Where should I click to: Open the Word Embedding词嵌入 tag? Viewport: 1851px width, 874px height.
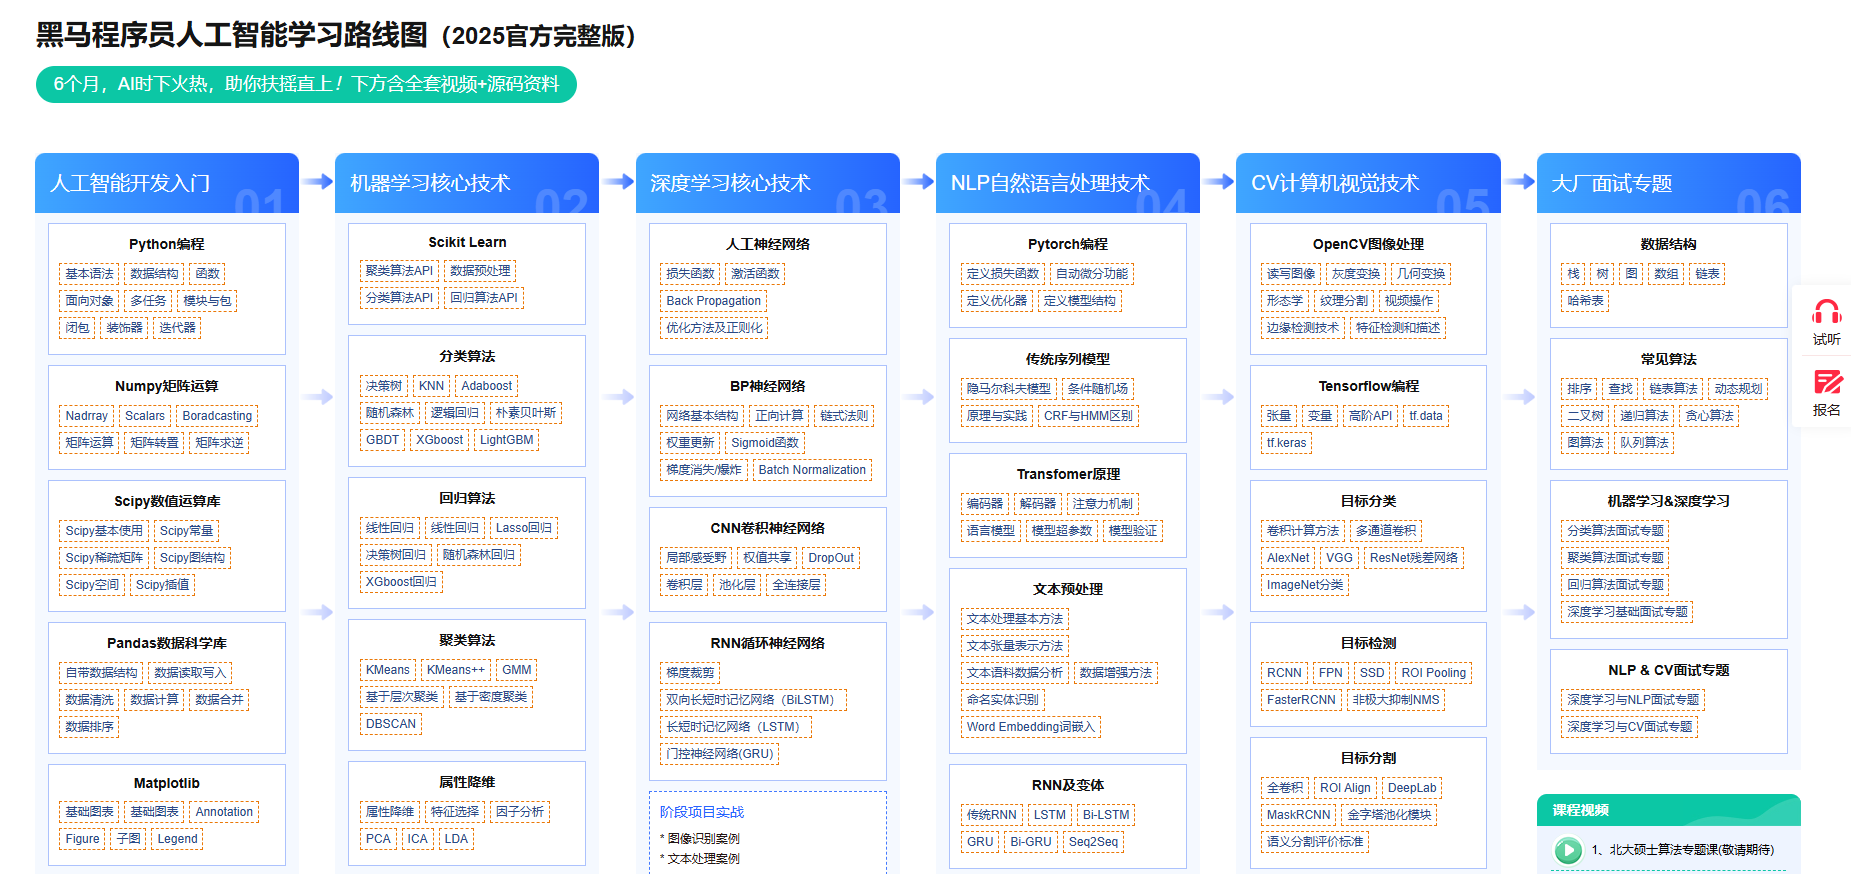tap(1030, 727)
